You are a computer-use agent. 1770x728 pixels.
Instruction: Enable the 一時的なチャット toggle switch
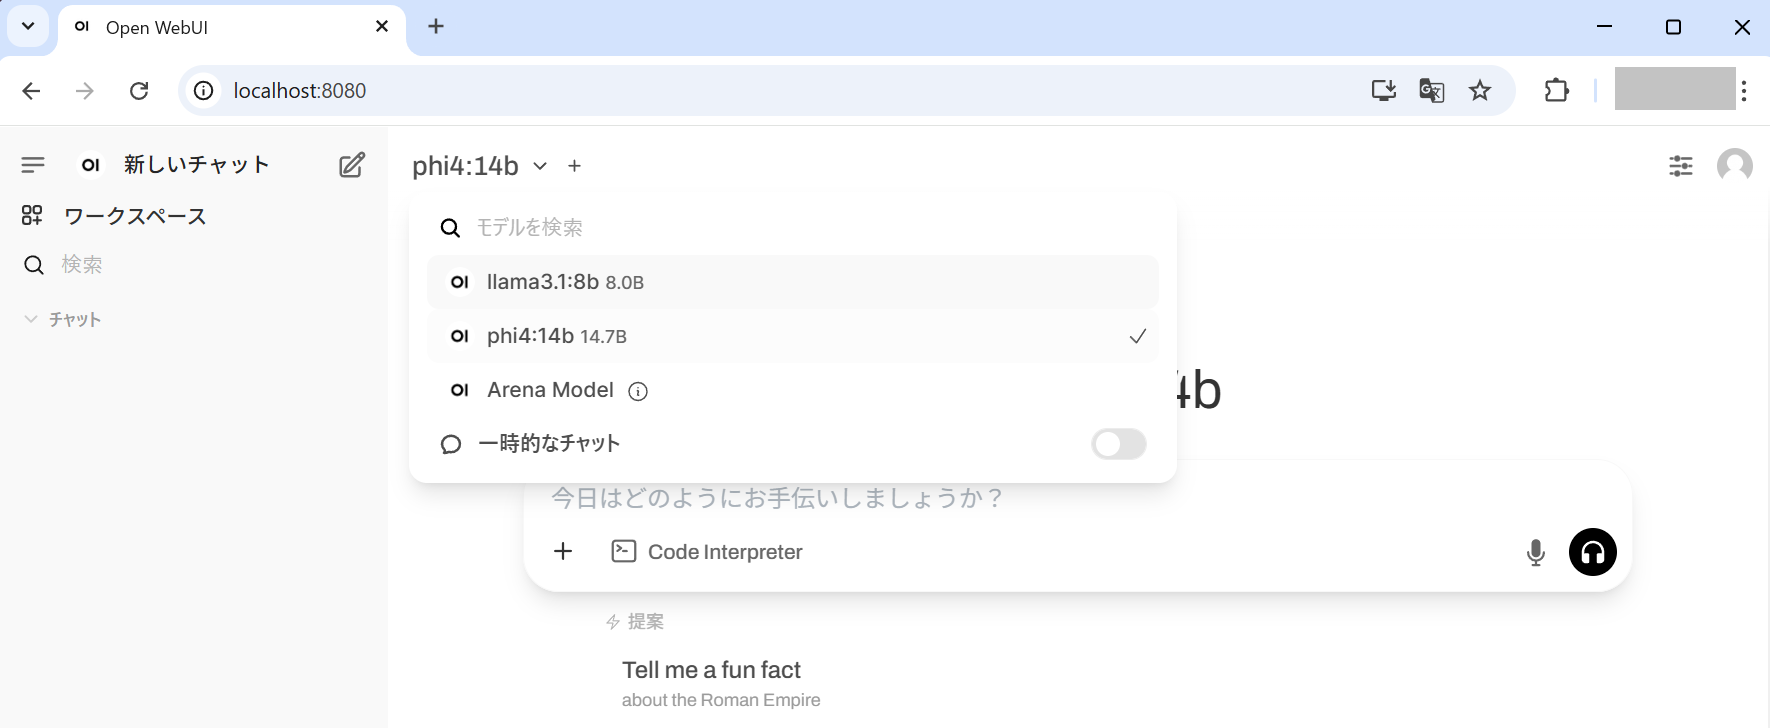(x=1118, y=444)
